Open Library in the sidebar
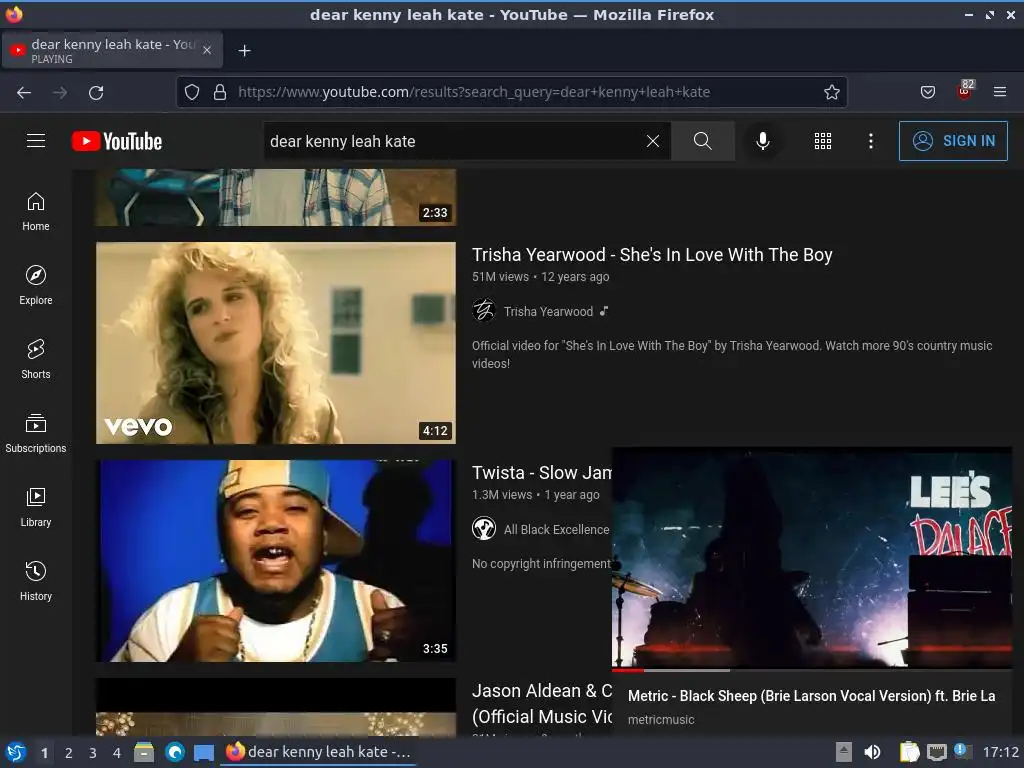Viewport: 1024px width, 768px height. click(36, 507)
